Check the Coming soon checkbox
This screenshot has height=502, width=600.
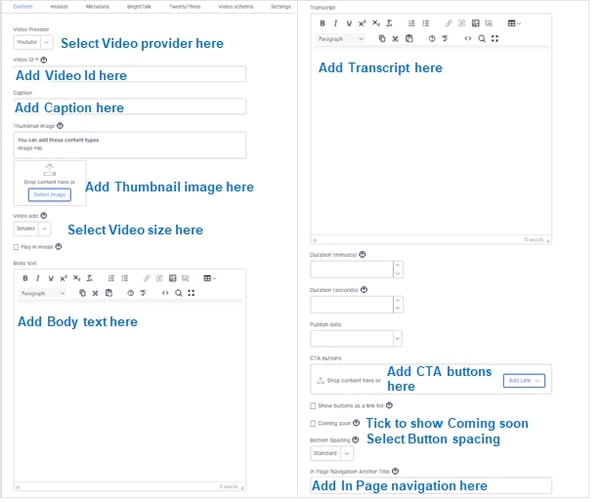(x=314, y=423)
